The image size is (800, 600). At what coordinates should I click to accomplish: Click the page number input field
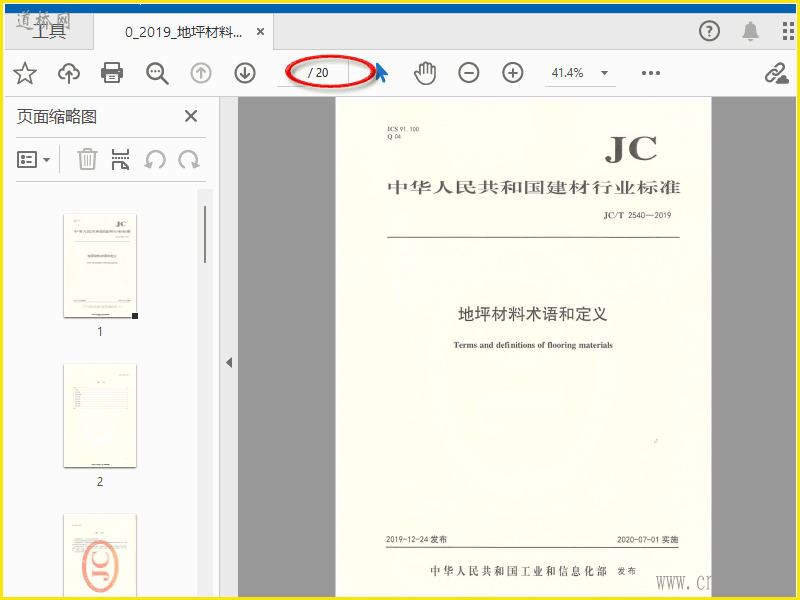[x=291, y=73]
